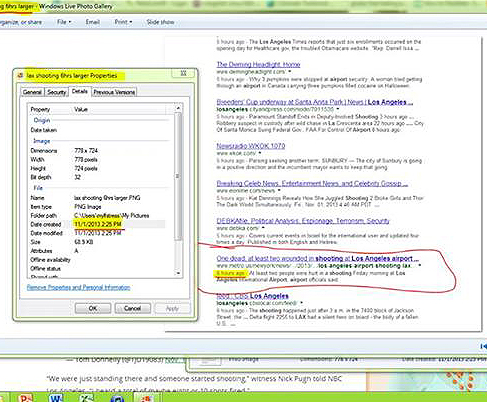This screenshot has height=402, width=487.
Task: Click the properties list scroll-up arrow
Action: point(178,108)
